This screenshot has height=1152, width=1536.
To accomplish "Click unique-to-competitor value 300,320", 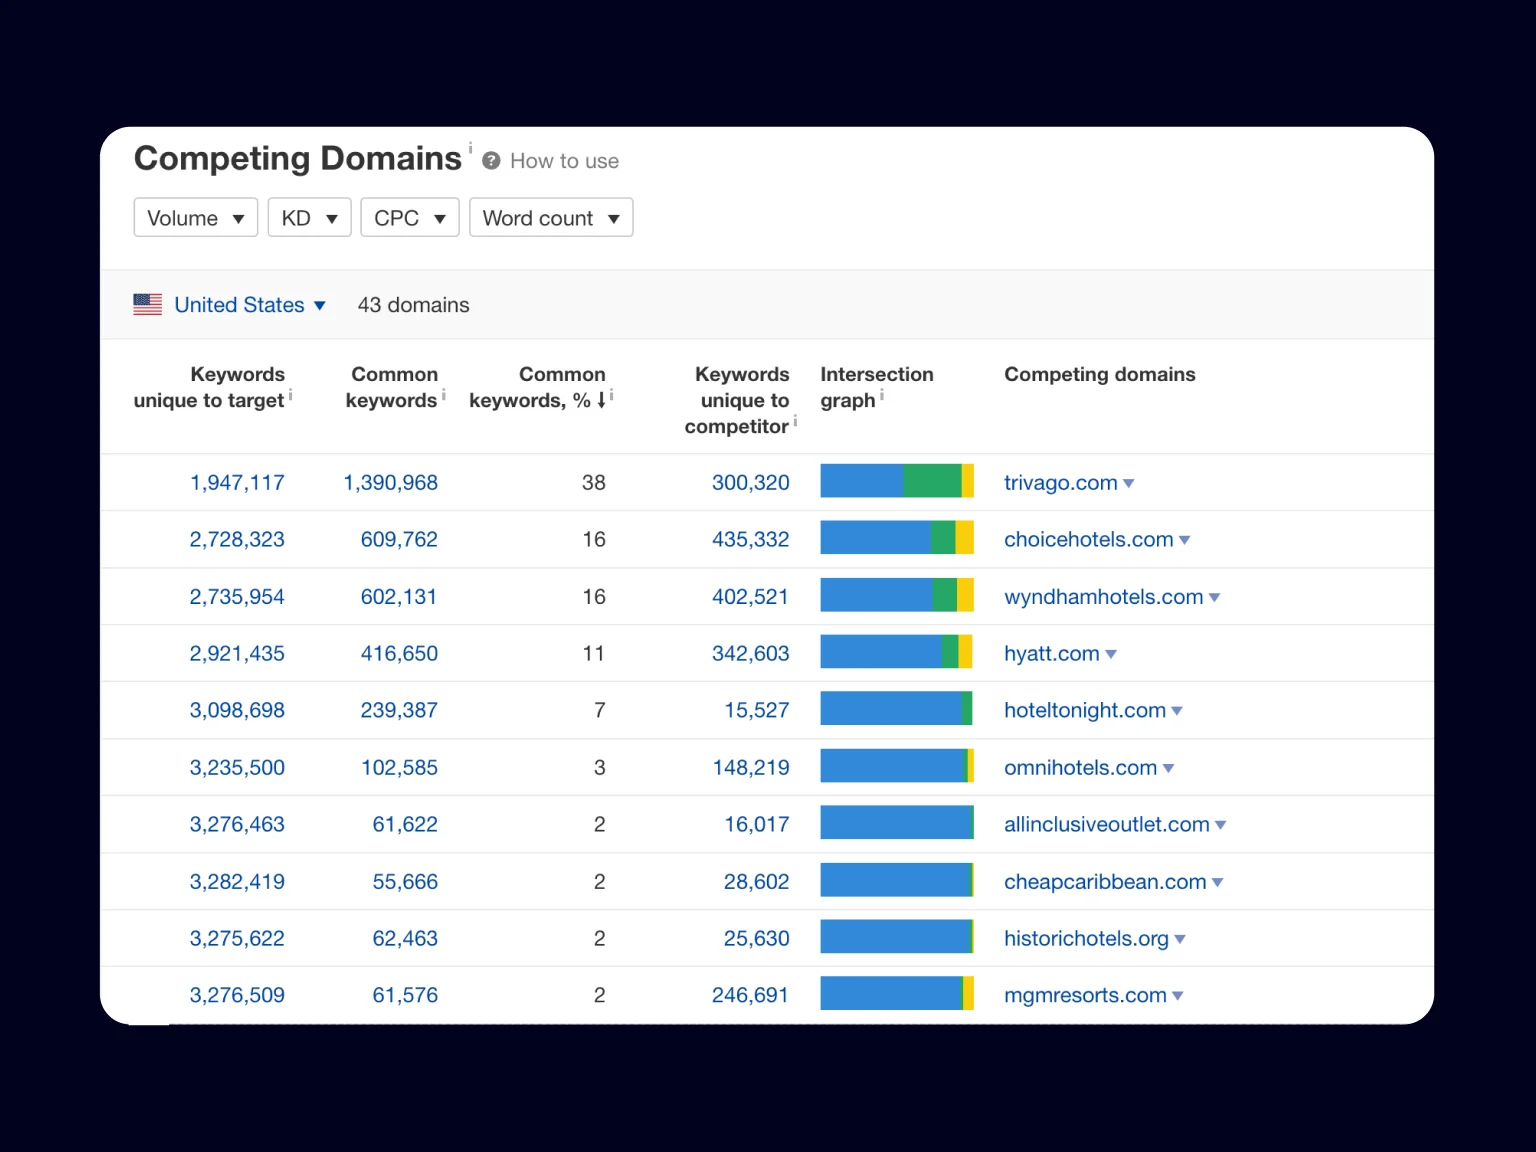I will [x=751, y=482].
